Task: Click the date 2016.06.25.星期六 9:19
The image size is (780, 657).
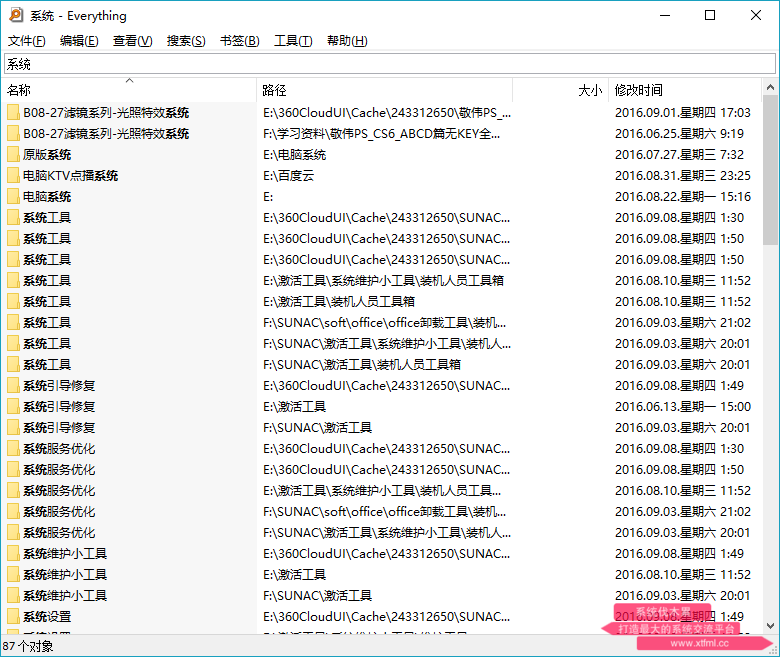Action: (x=679, y=133)
